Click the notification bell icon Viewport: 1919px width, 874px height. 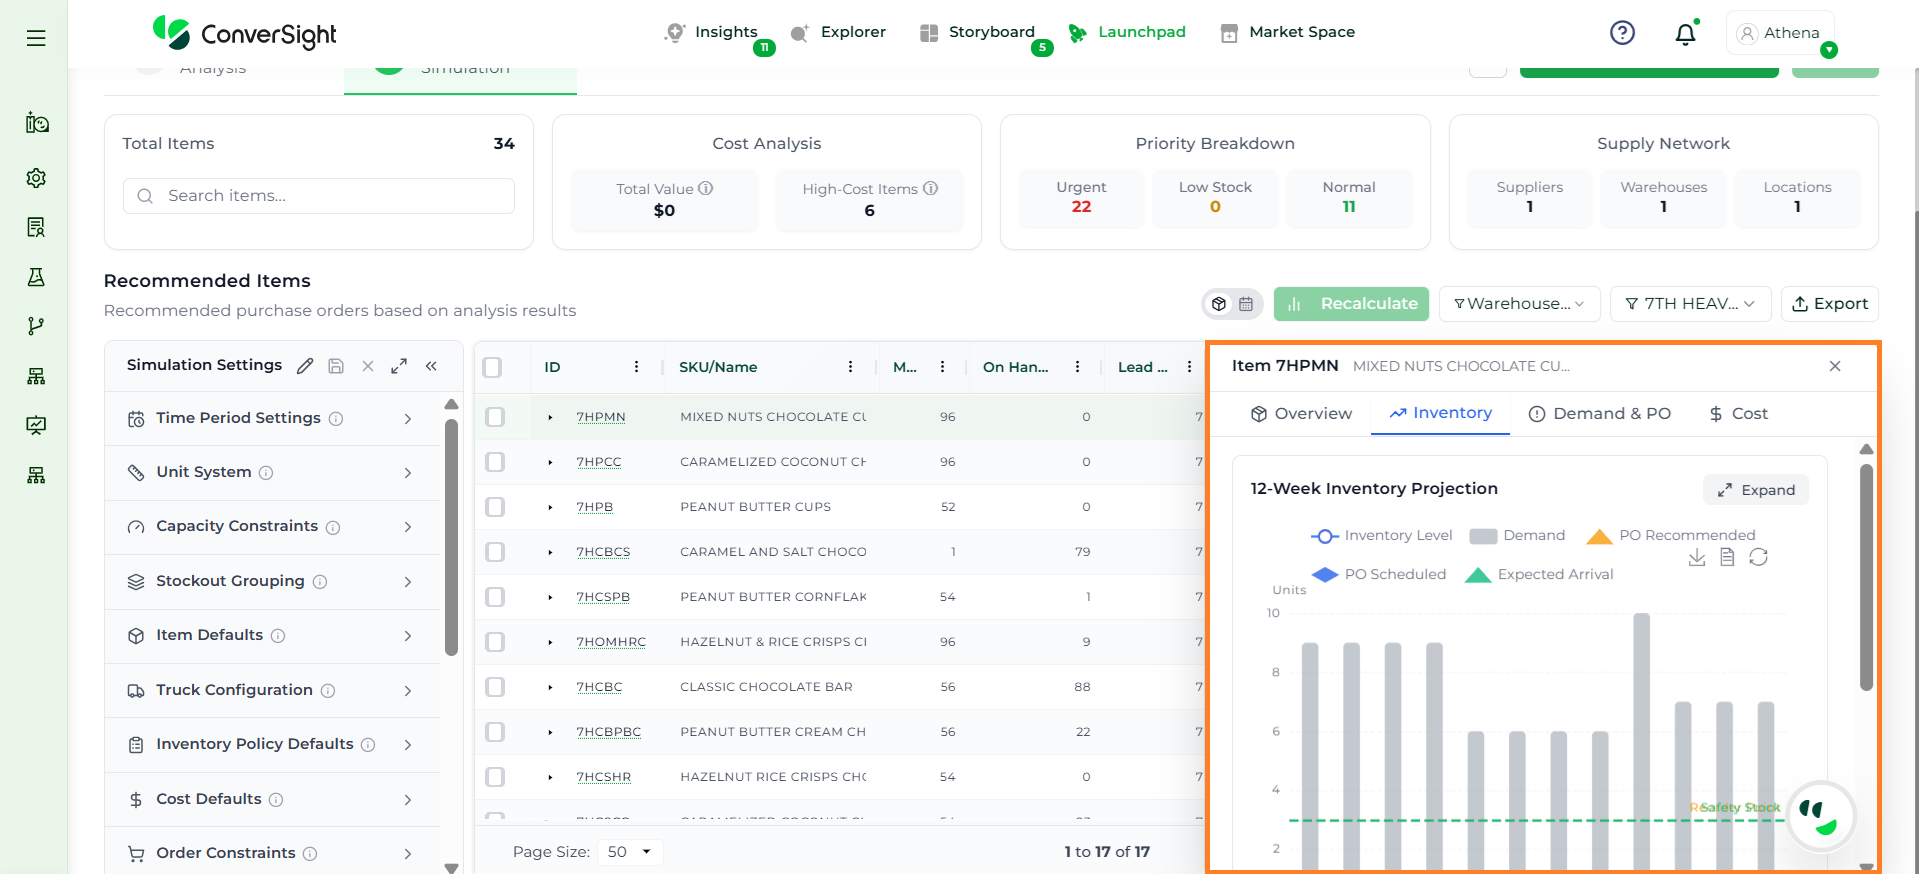click(1685, 34)
